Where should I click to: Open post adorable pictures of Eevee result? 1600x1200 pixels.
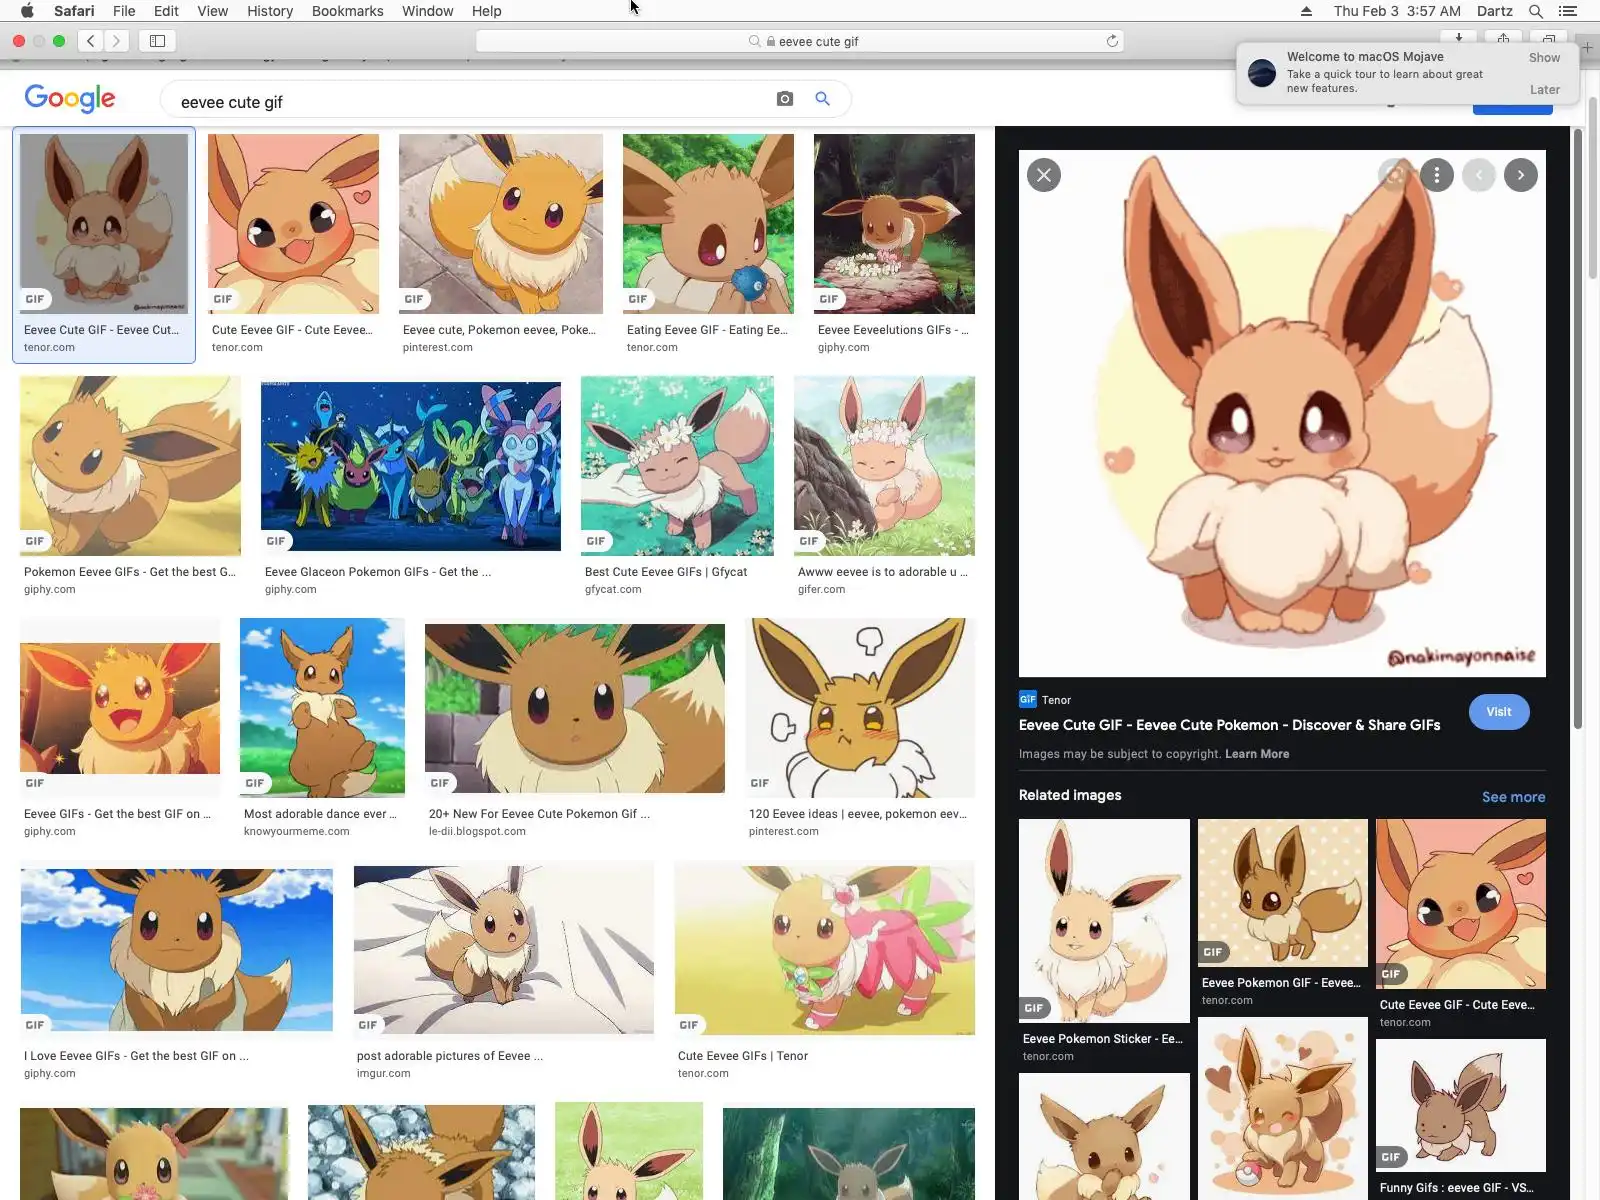504,950
